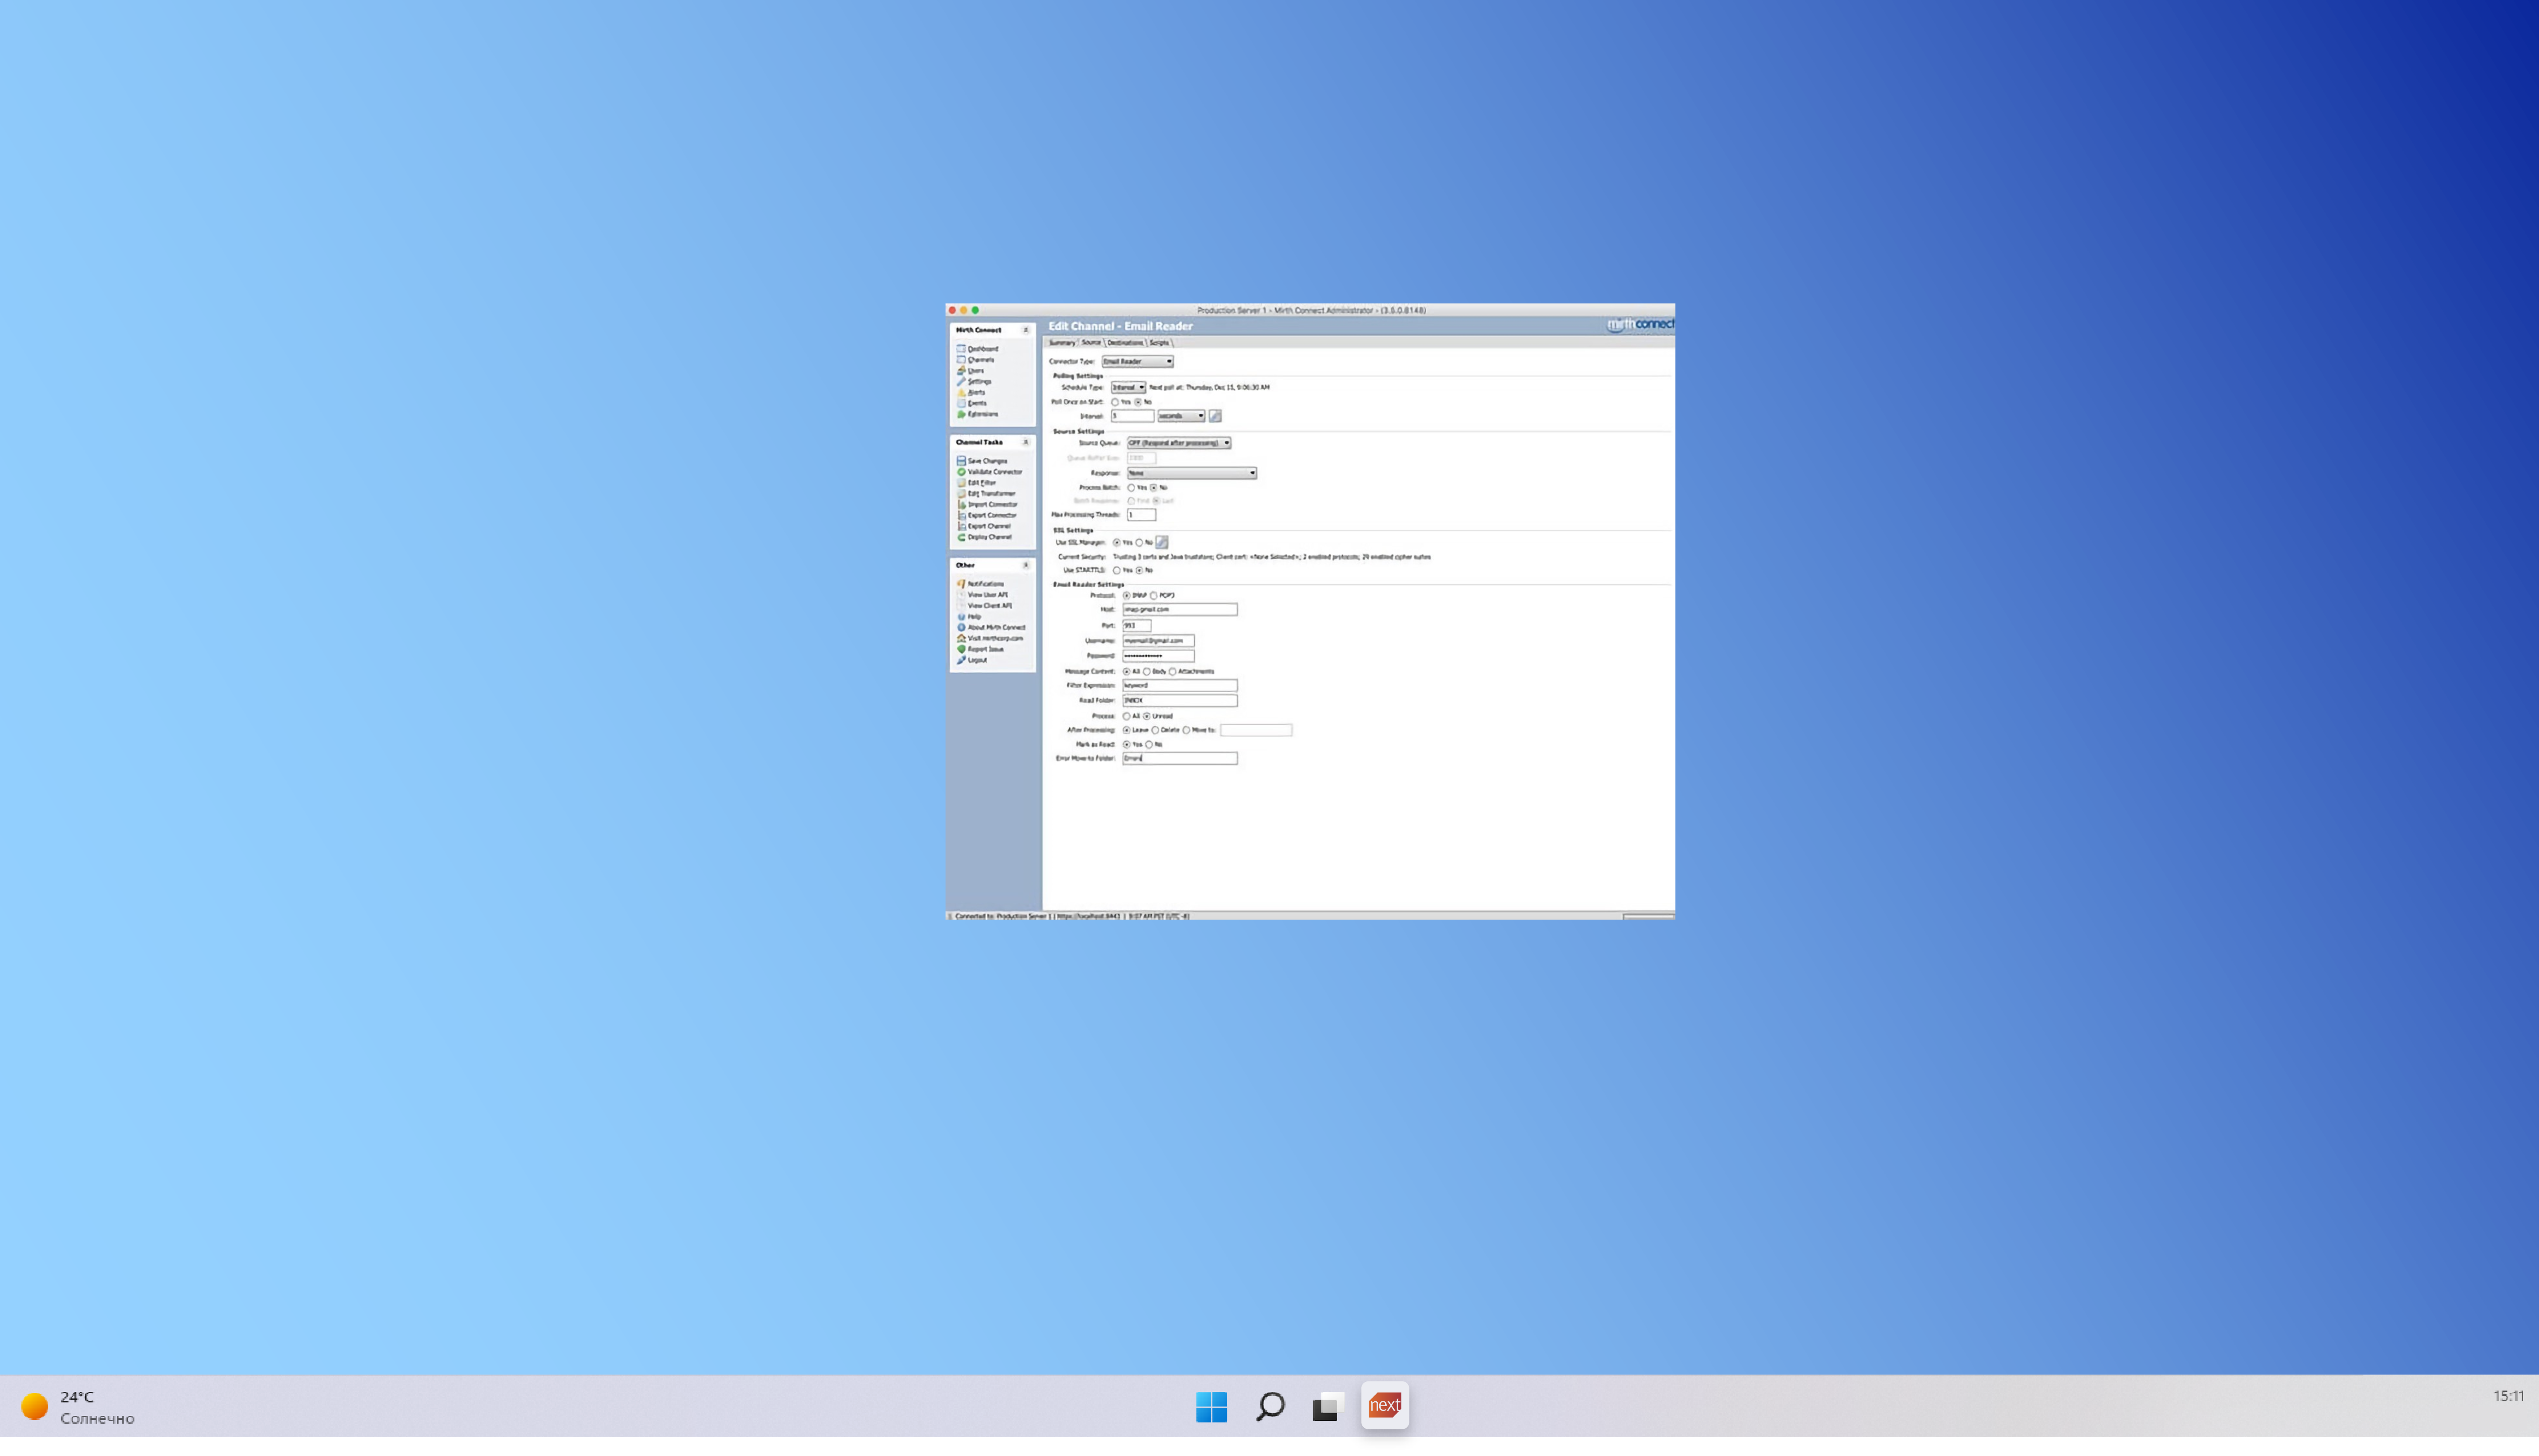Click the Max Processing Threads field
2539x1456 pixels.
click(1141, 515)
